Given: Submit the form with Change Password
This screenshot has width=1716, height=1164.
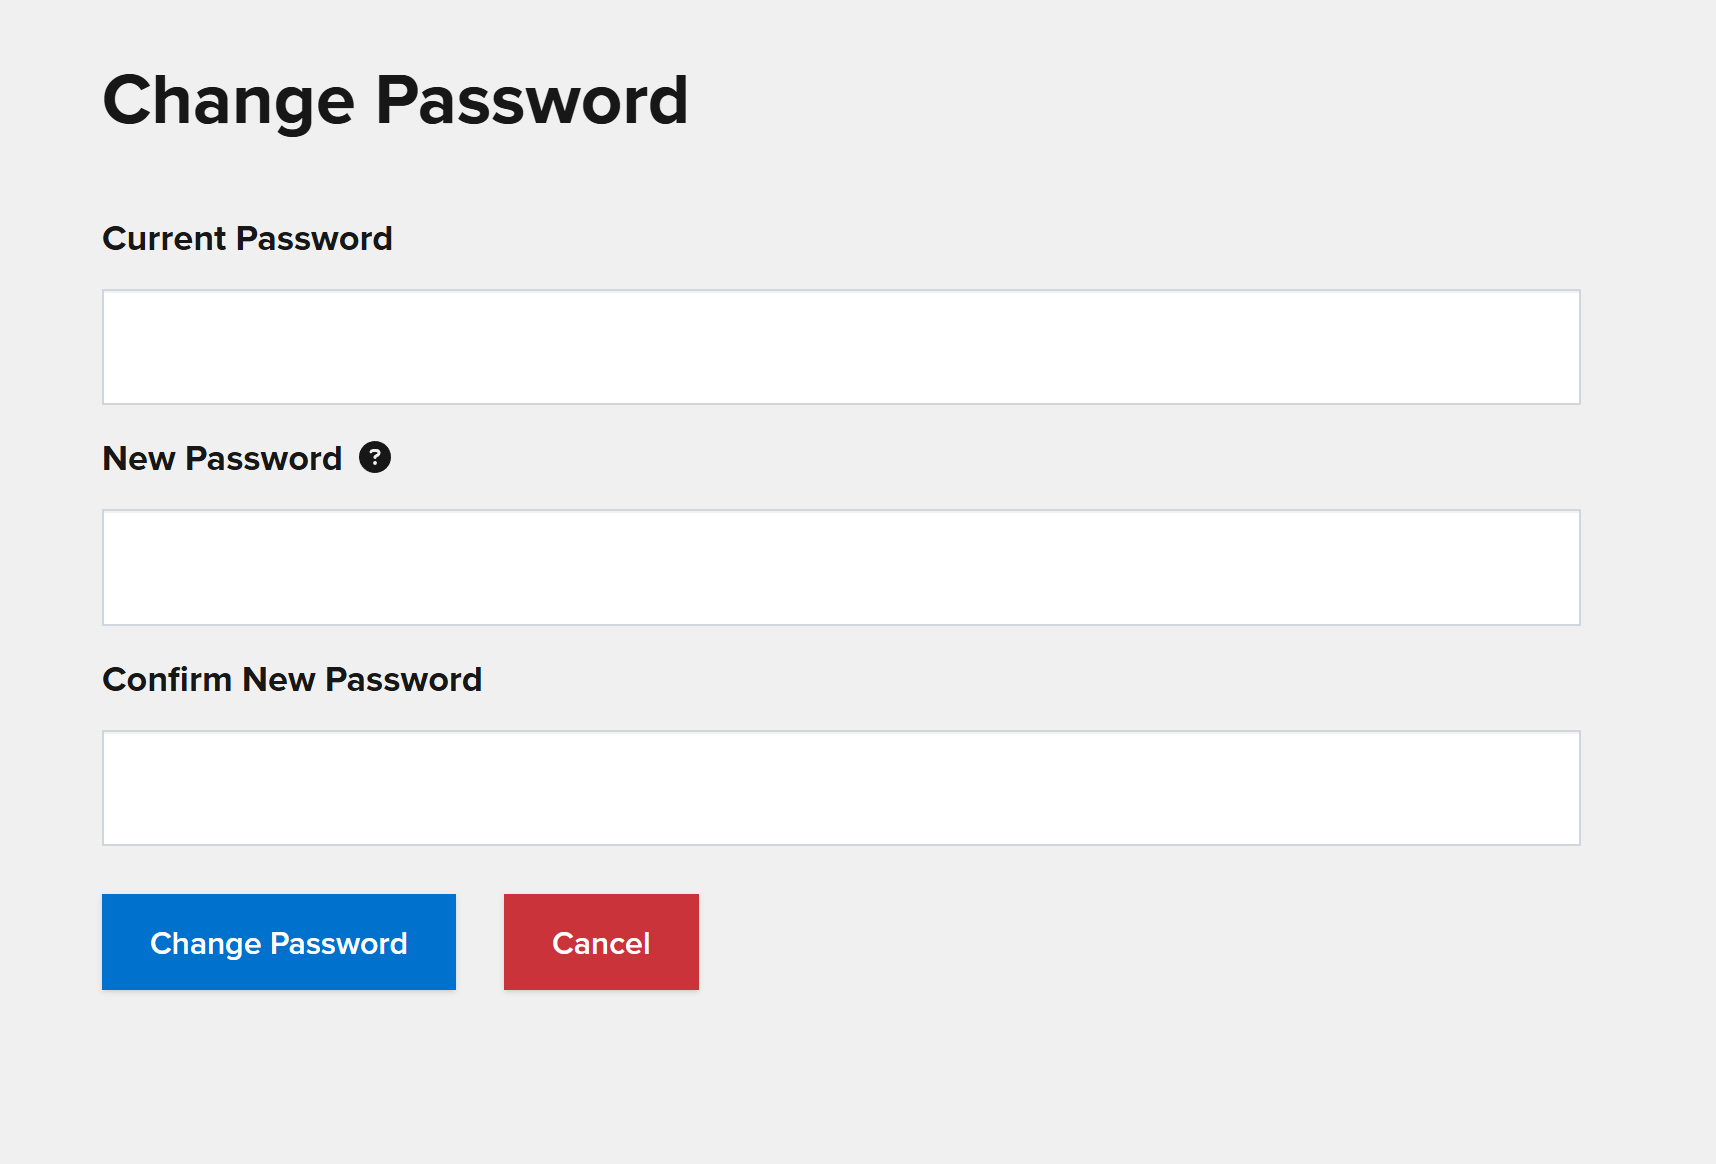Looking at the screenshot, I should click(x=279, y=942).
